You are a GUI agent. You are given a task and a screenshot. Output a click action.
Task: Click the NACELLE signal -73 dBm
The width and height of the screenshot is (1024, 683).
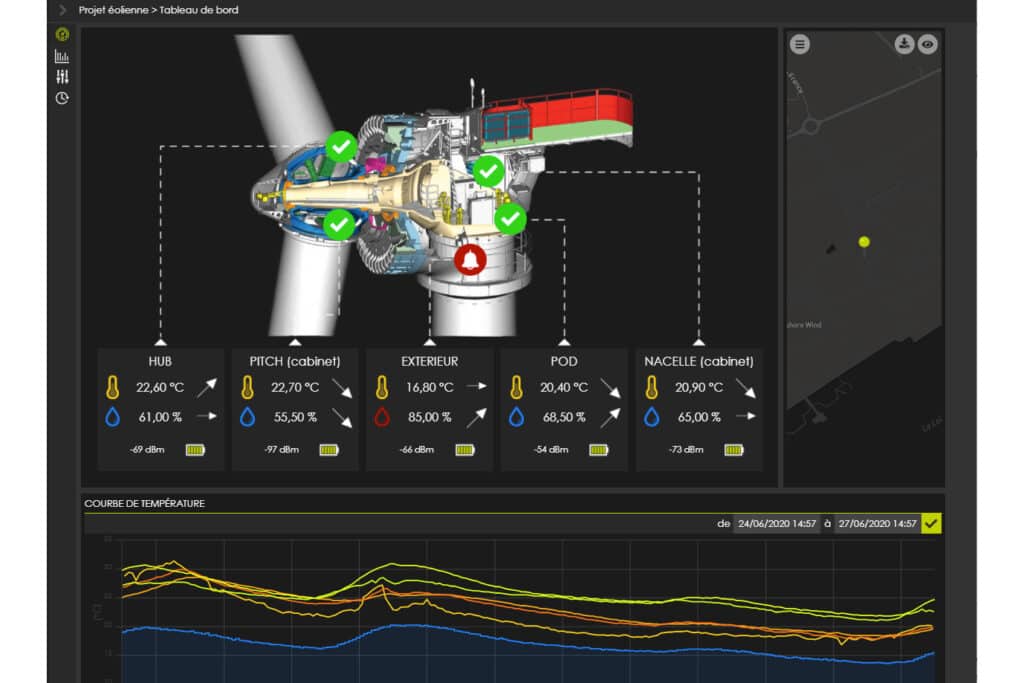click(686, 450)
